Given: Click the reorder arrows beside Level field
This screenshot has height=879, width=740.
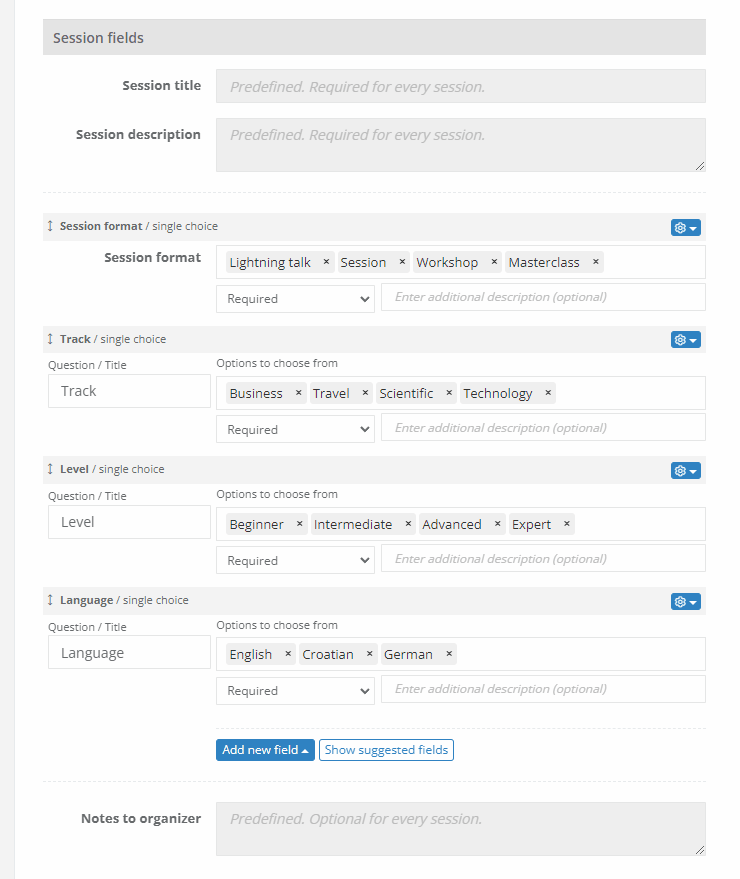Looking at the screenshot, I should coord(51,469).
